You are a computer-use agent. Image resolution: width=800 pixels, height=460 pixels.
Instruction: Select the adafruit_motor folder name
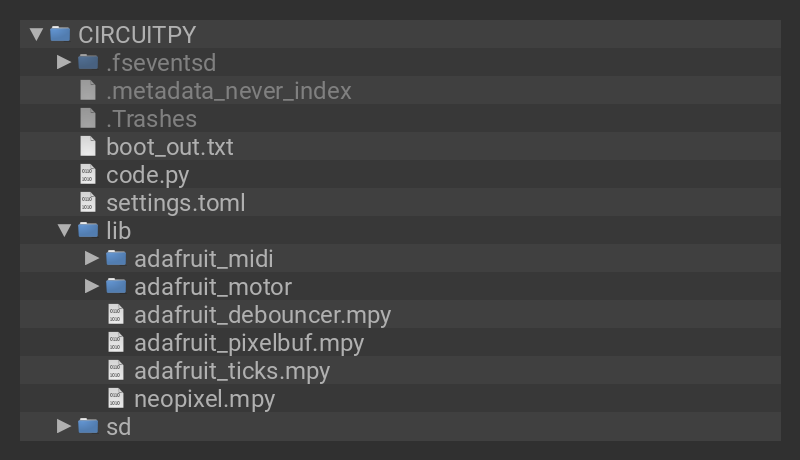(212, 286)
